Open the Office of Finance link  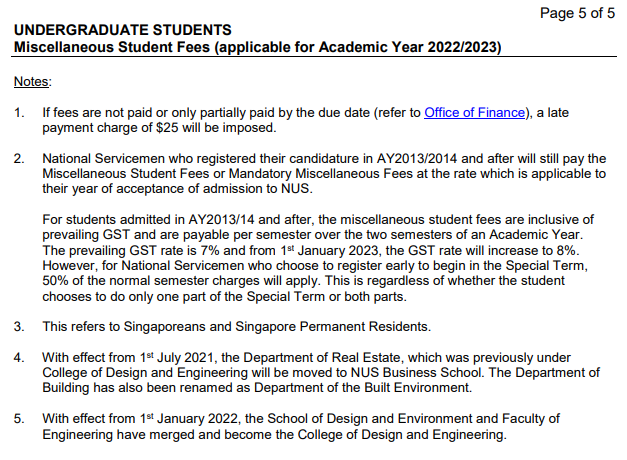(475, 113)
